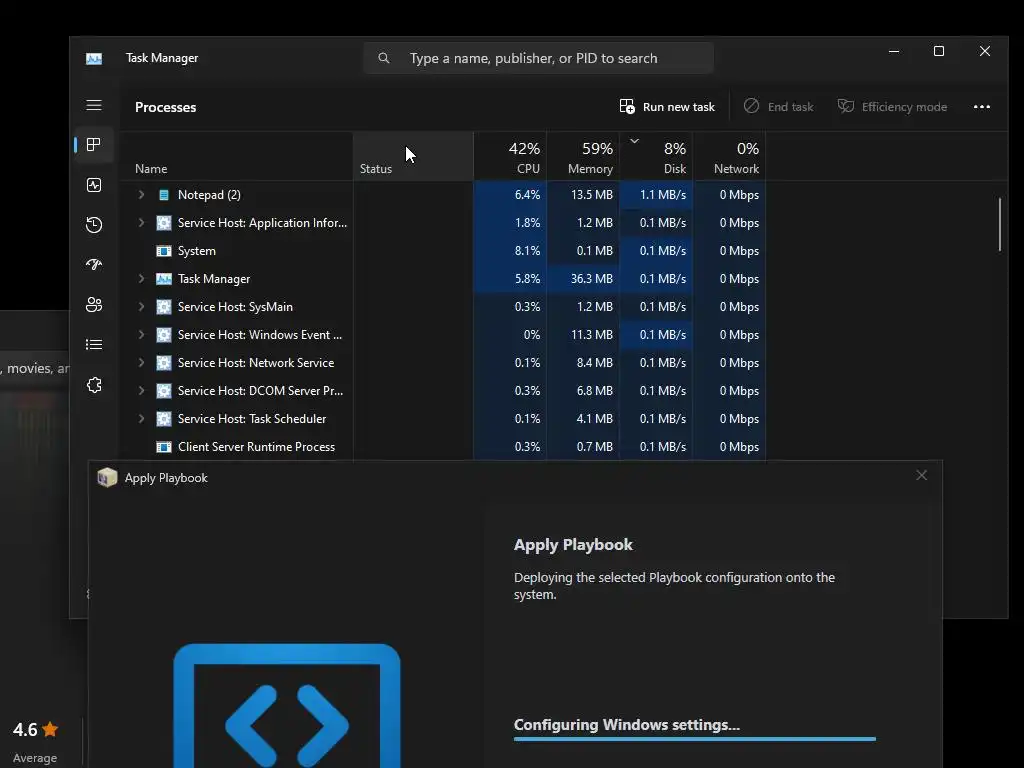Select Client Server Runtime Process row
The height and width of the screenshot is (768, 1024).
(442, 447)
